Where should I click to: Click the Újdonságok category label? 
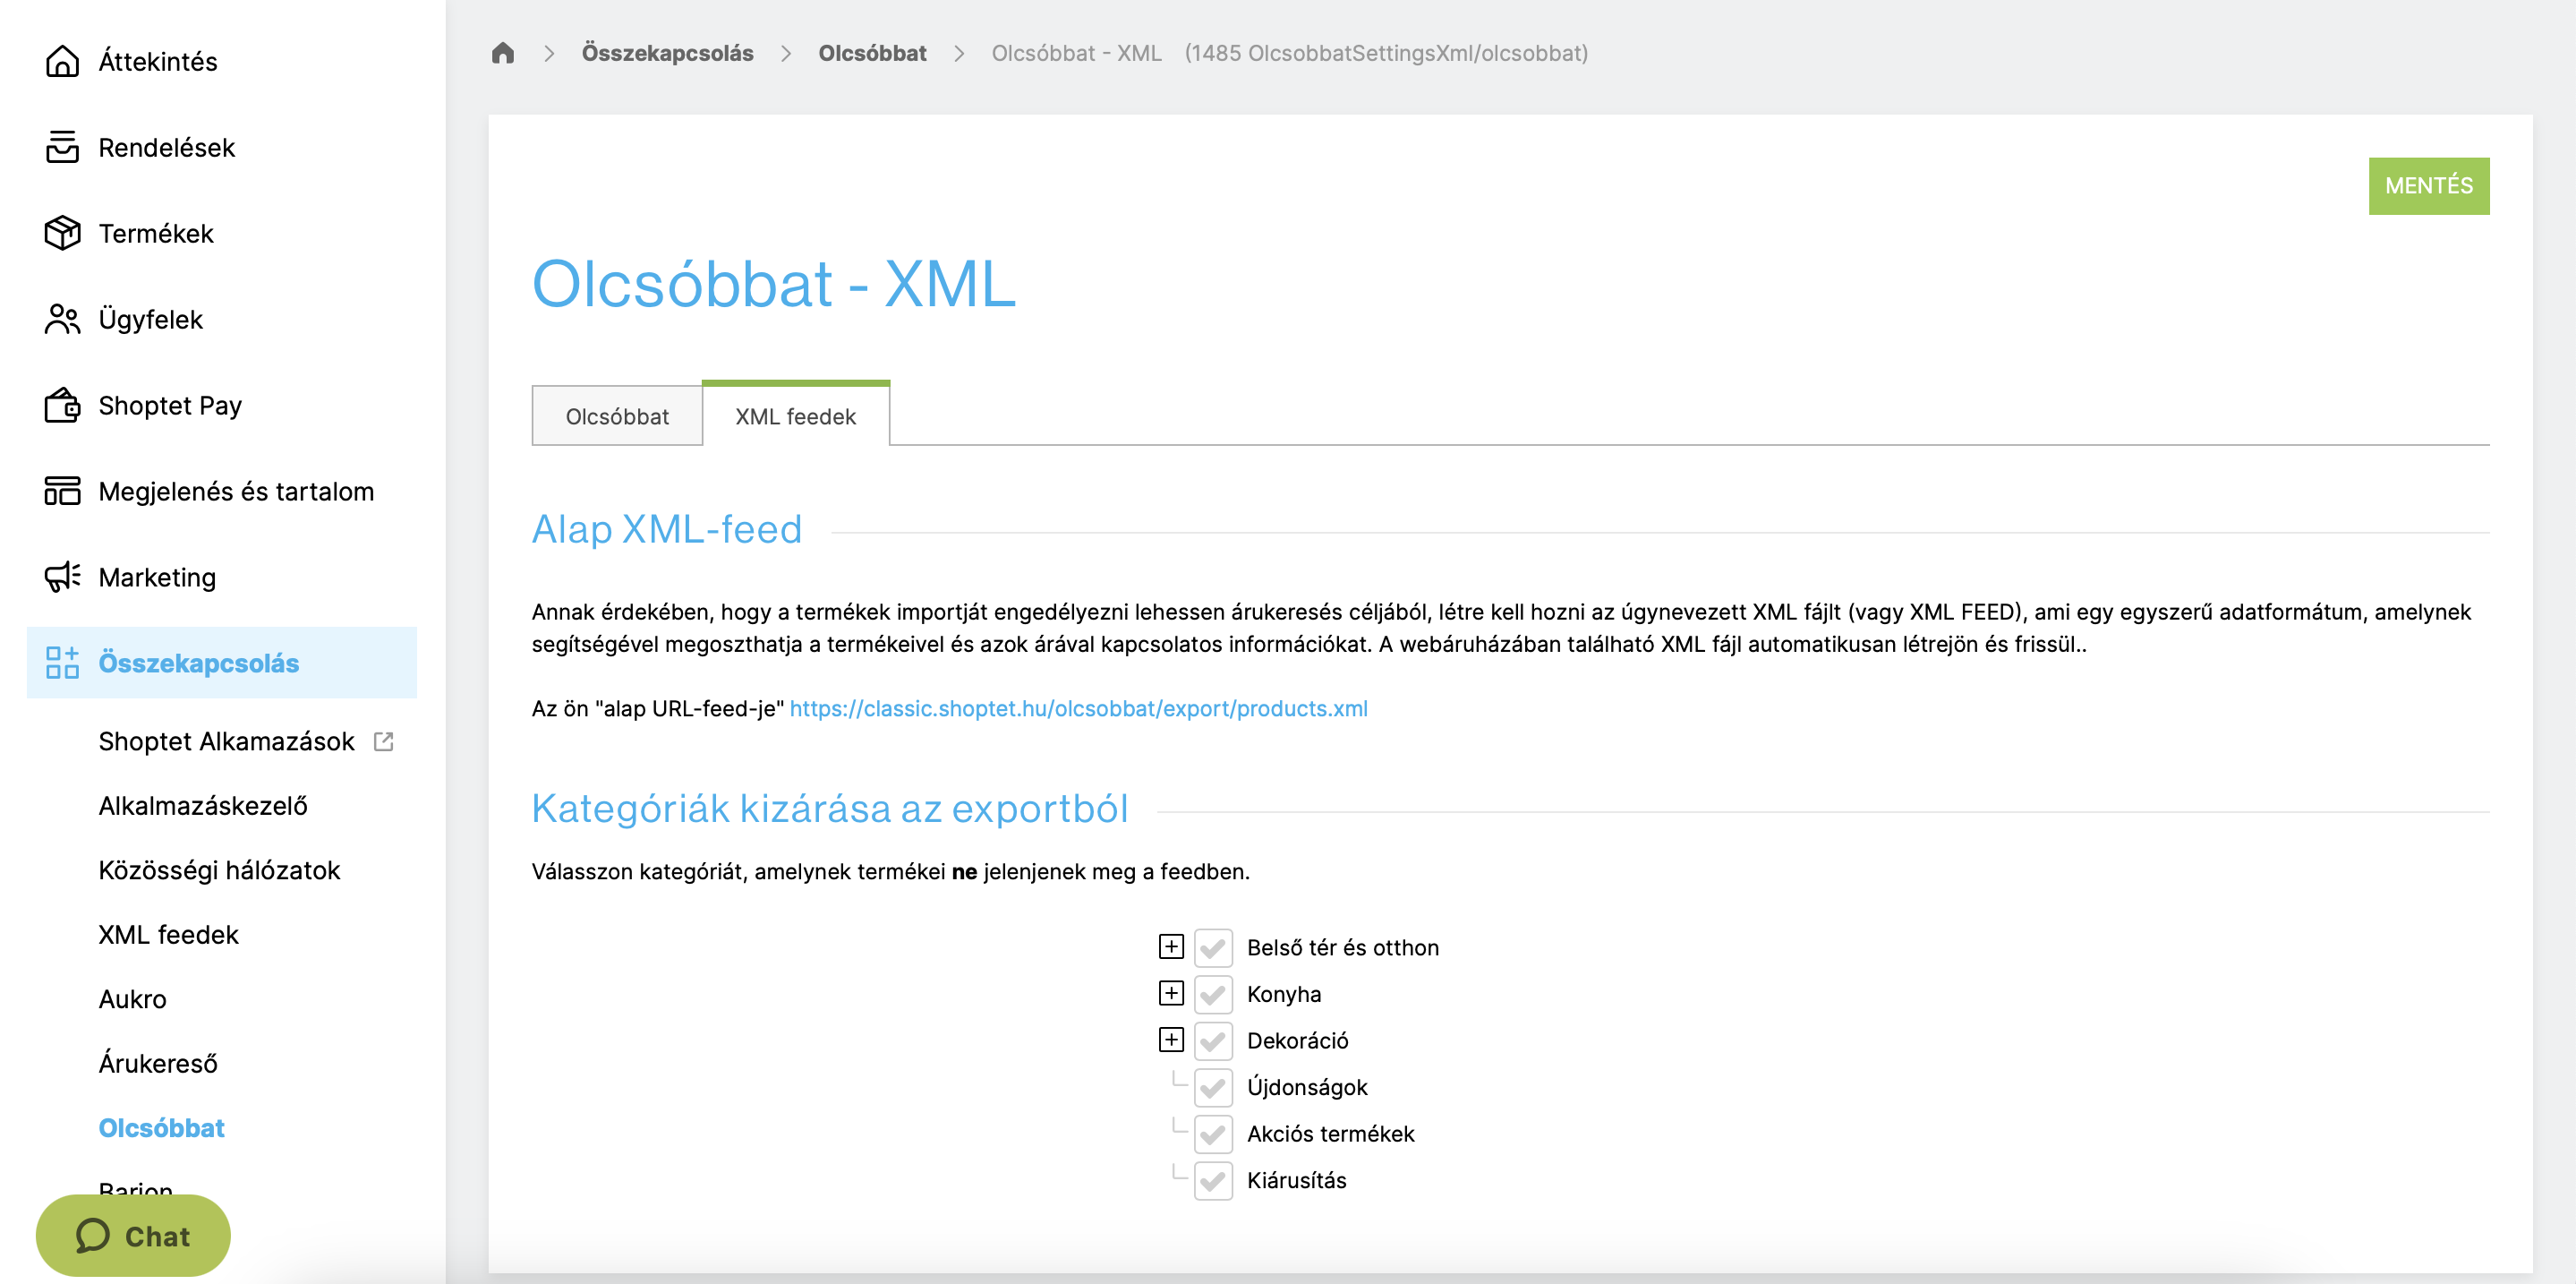[x=1306, y=1088]
